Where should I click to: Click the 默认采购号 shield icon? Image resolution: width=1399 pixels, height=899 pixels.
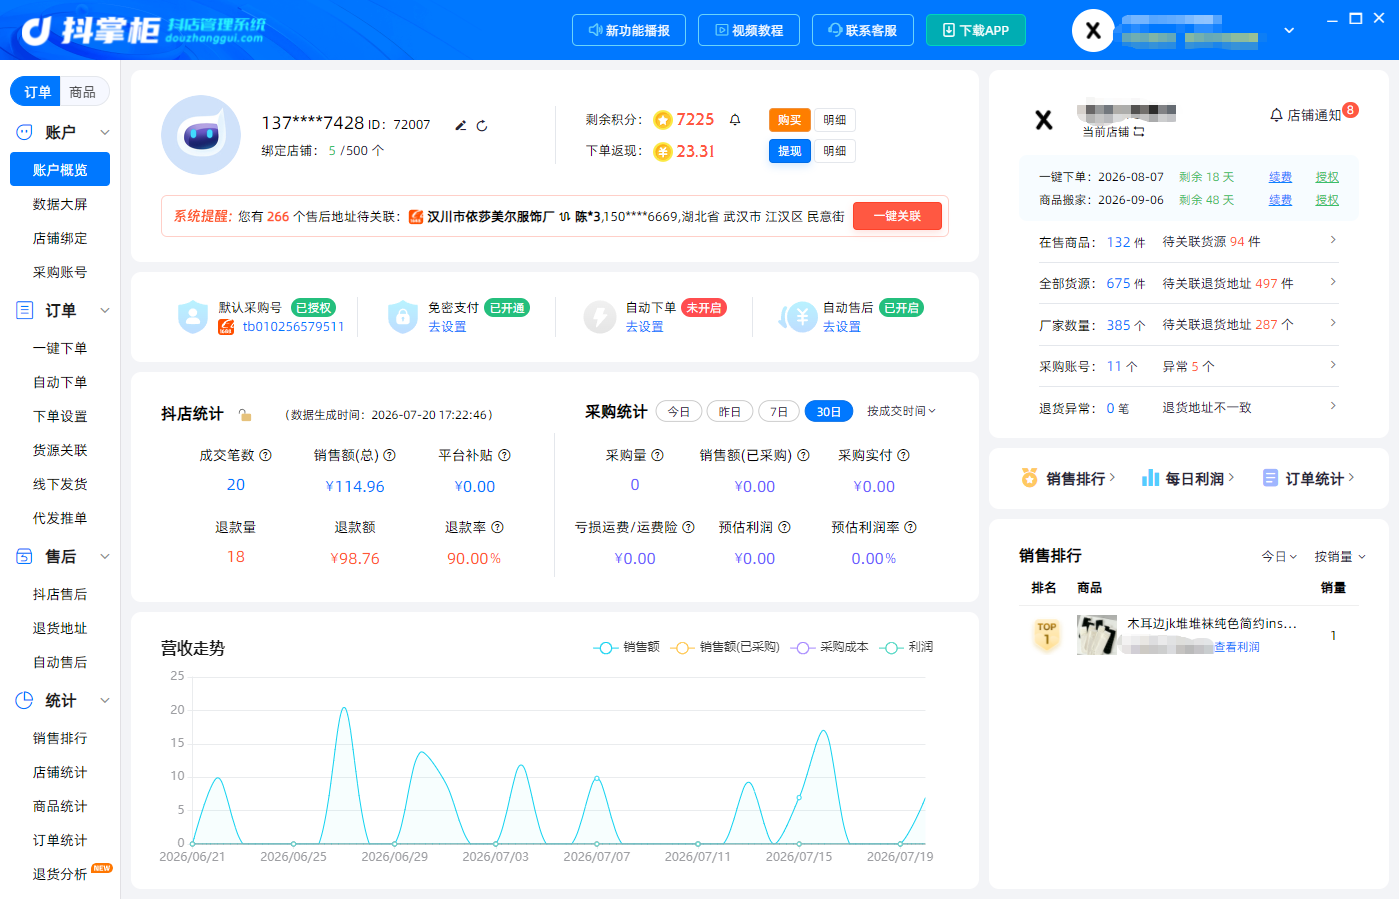click(192, 317)
